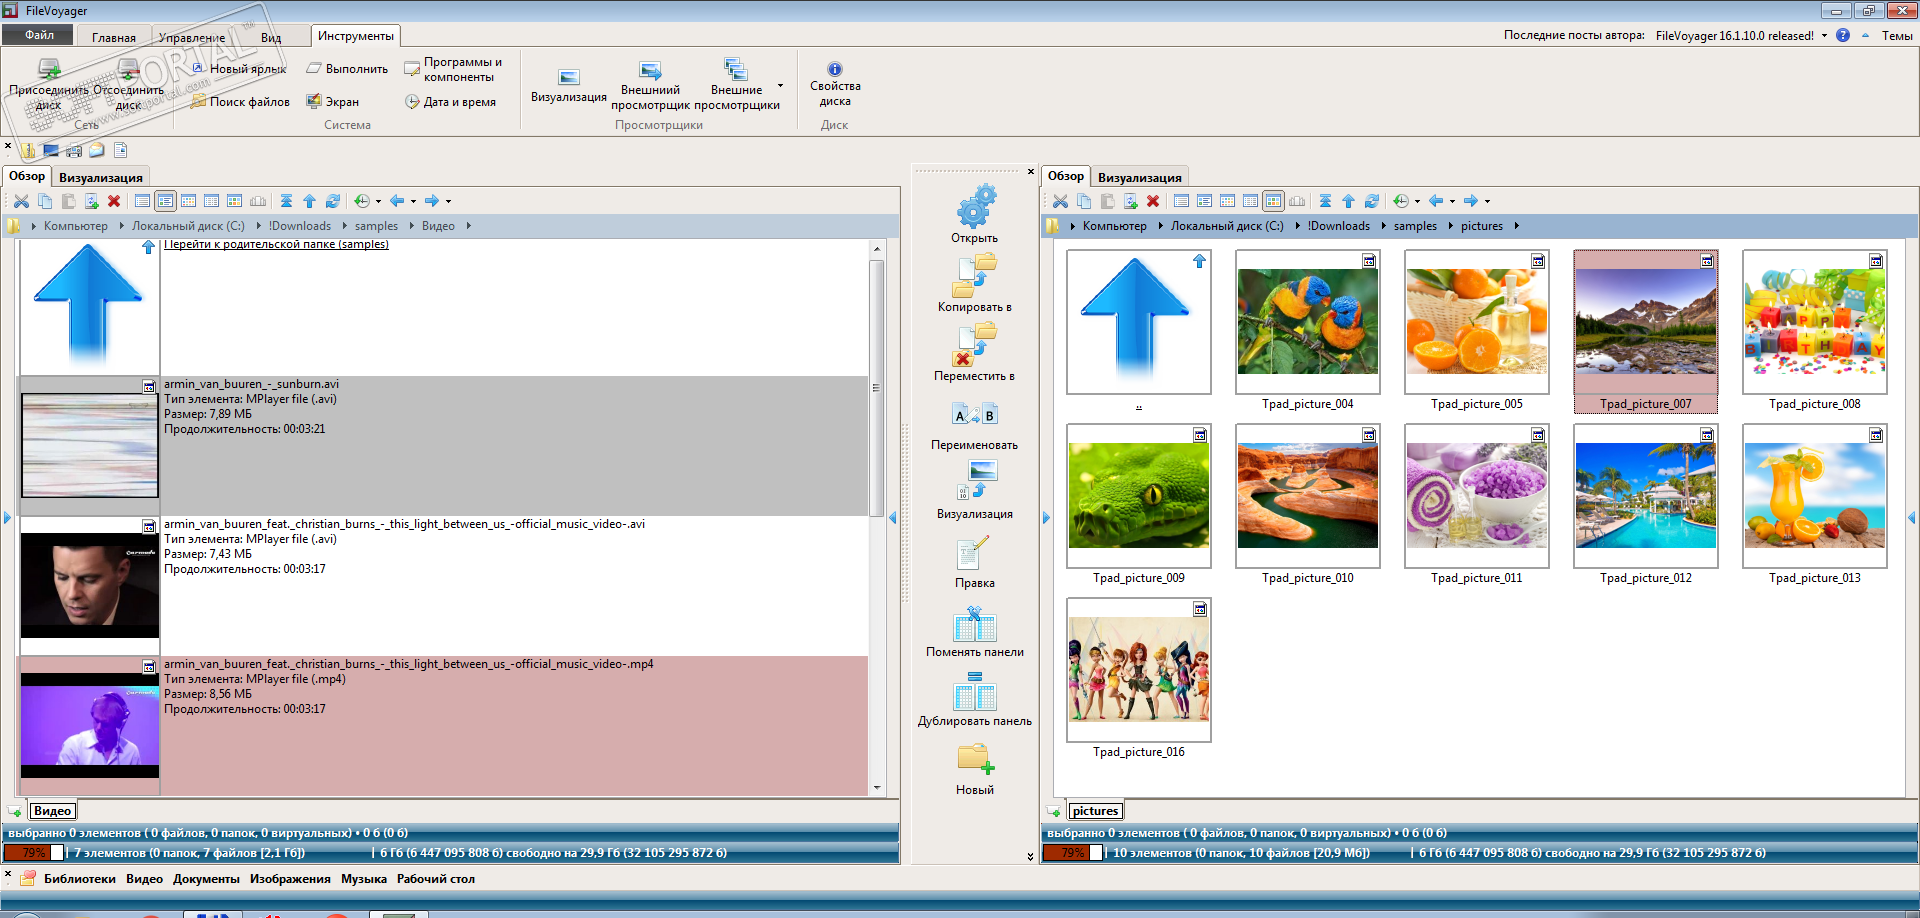Toggle right pane thumbnails view mode button
Image resolution: width=1920 pixels, height=918 pixels.
1273,201
